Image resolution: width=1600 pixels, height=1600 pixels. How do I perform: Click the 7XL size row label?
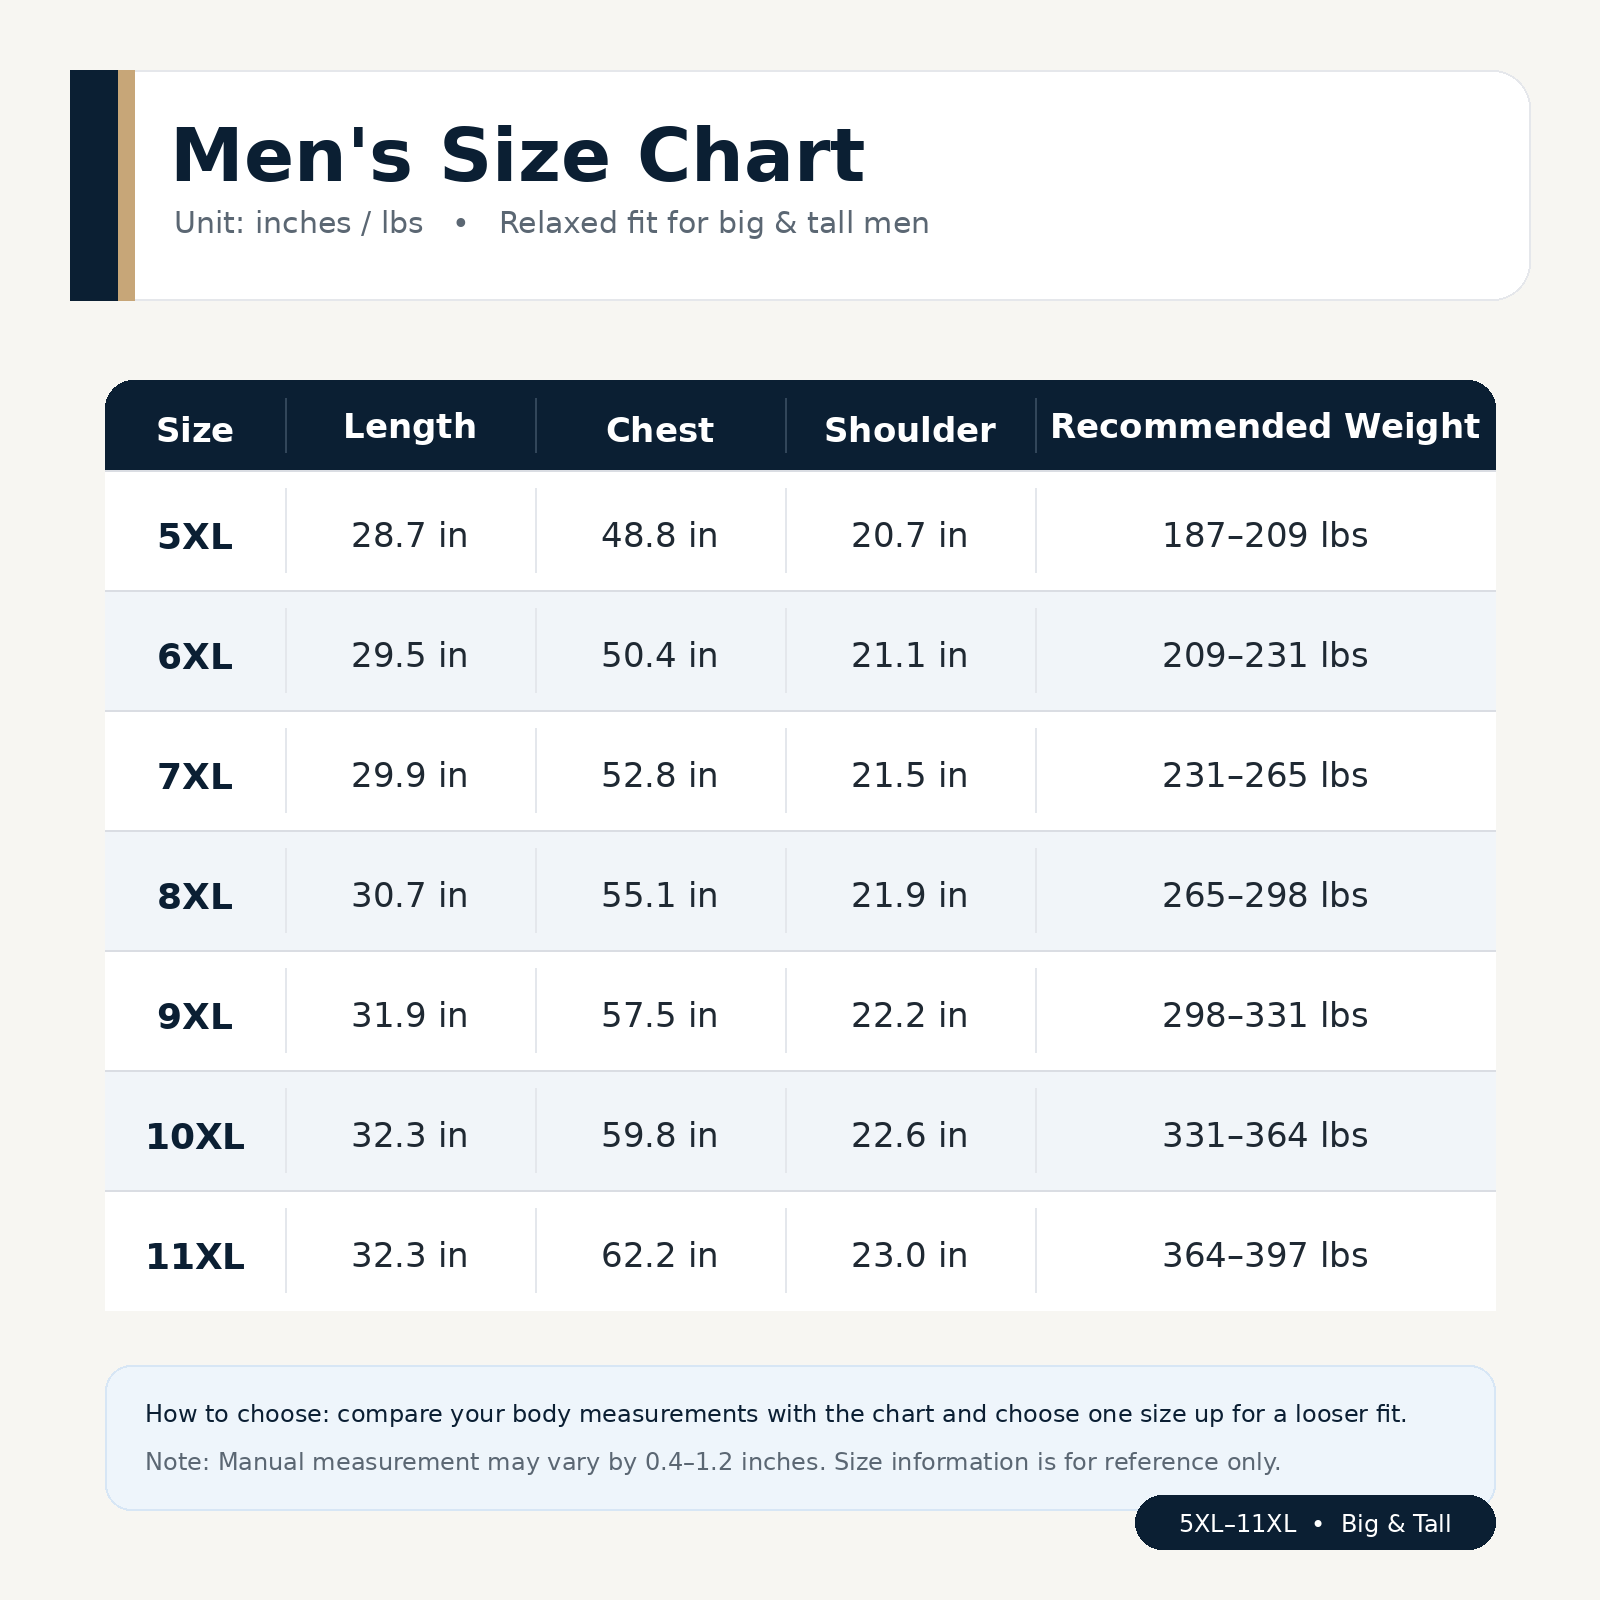(x=195, y=777)
